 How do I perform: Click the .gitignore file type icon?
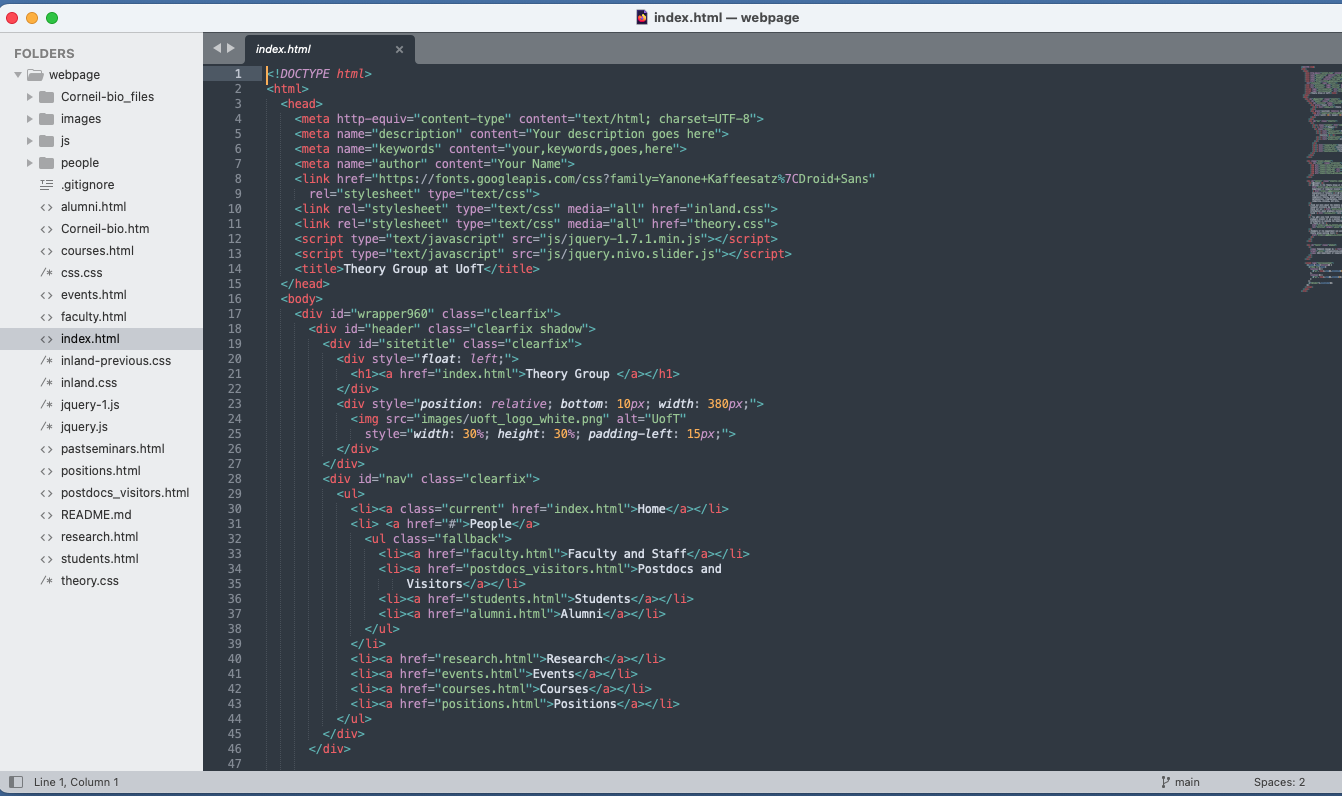click(46, 185)
